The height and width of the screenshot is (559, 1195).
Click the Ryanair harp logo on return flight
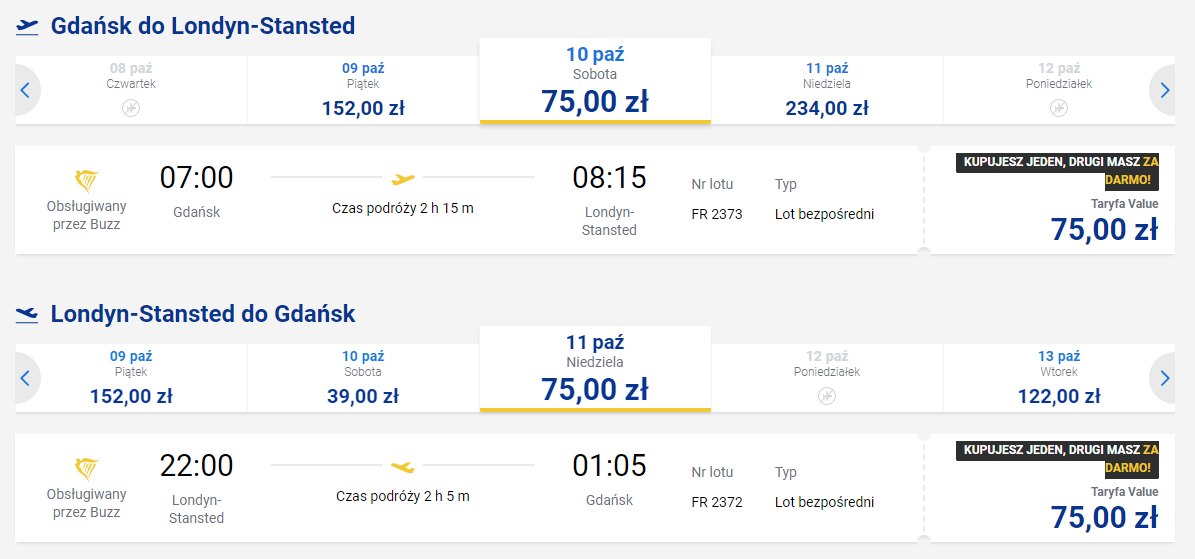[x=87, y=469]
